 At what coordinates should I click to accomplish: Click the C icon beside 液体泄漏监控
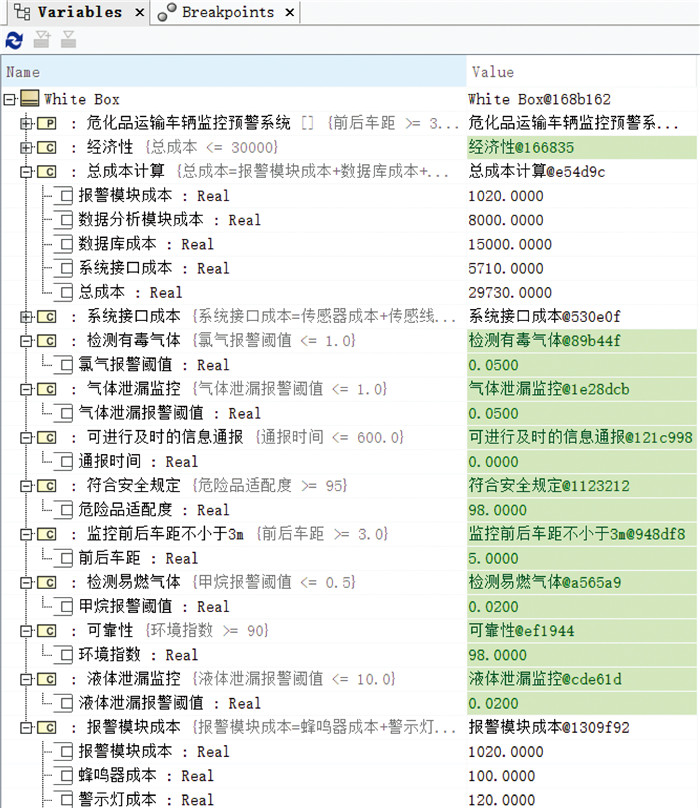point(47,679)
